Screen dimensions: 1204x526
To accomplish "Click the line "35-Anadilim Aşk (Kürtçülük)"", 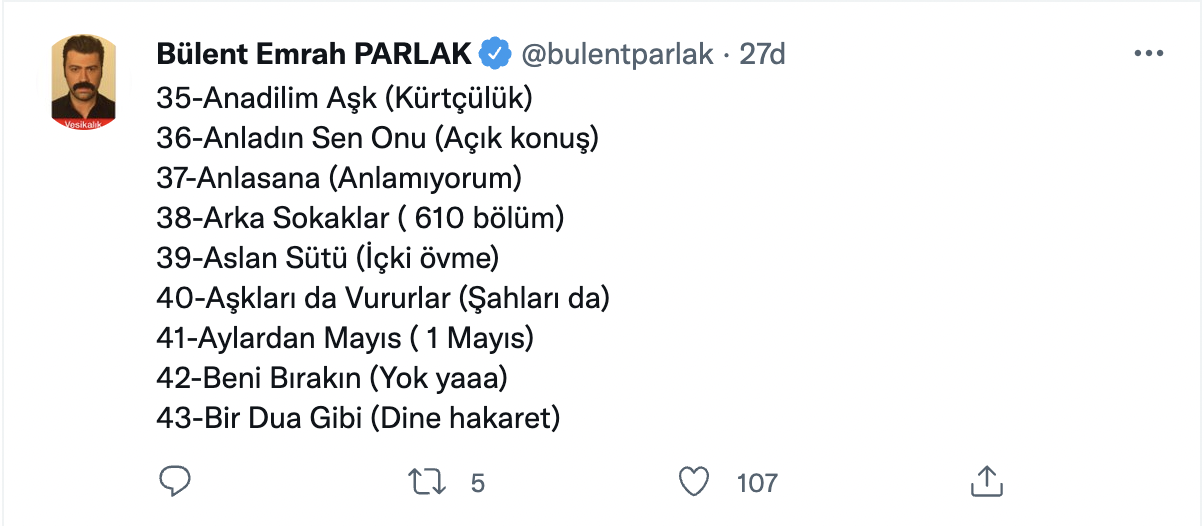I will click(344, 98).
